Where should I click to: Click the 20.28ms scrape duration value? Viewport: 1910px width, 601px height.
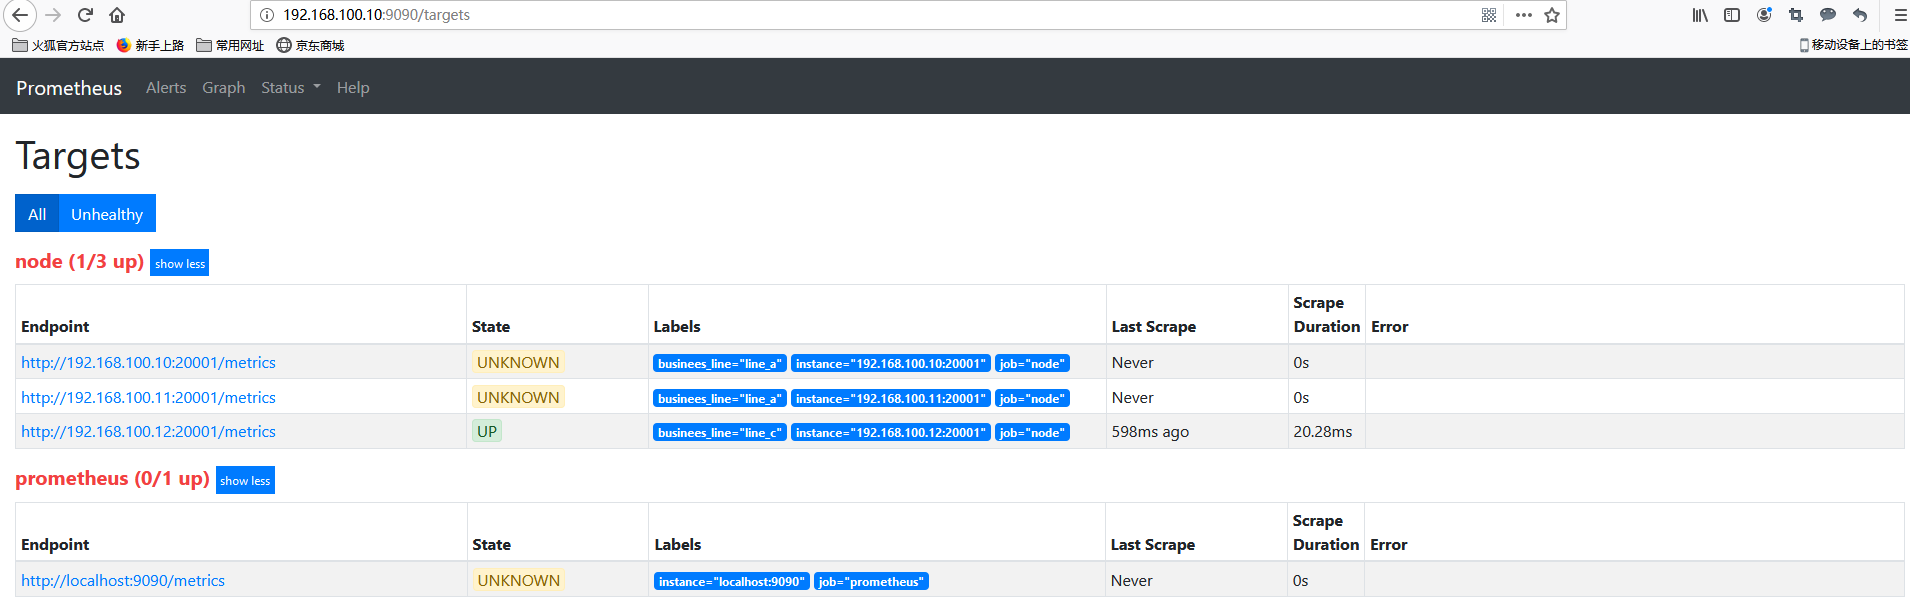click(x=1322, y=432)
